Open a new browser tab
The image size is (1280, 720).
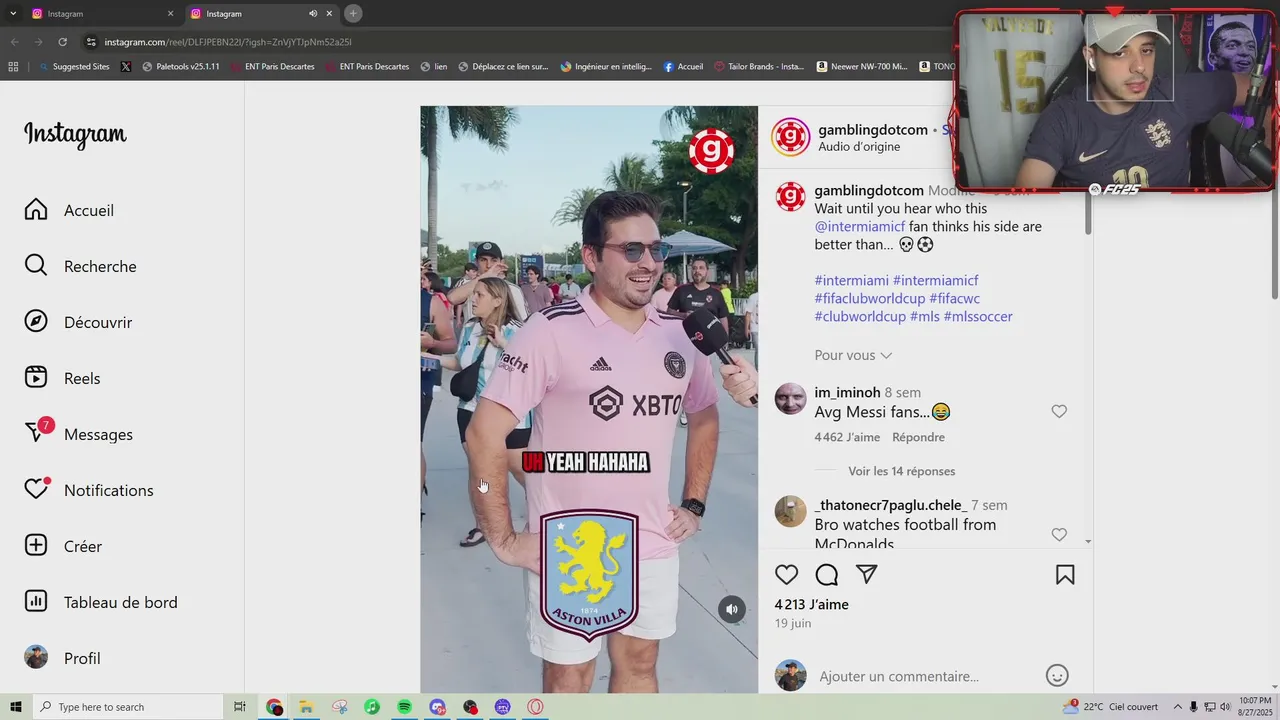(x=353, y=13)
